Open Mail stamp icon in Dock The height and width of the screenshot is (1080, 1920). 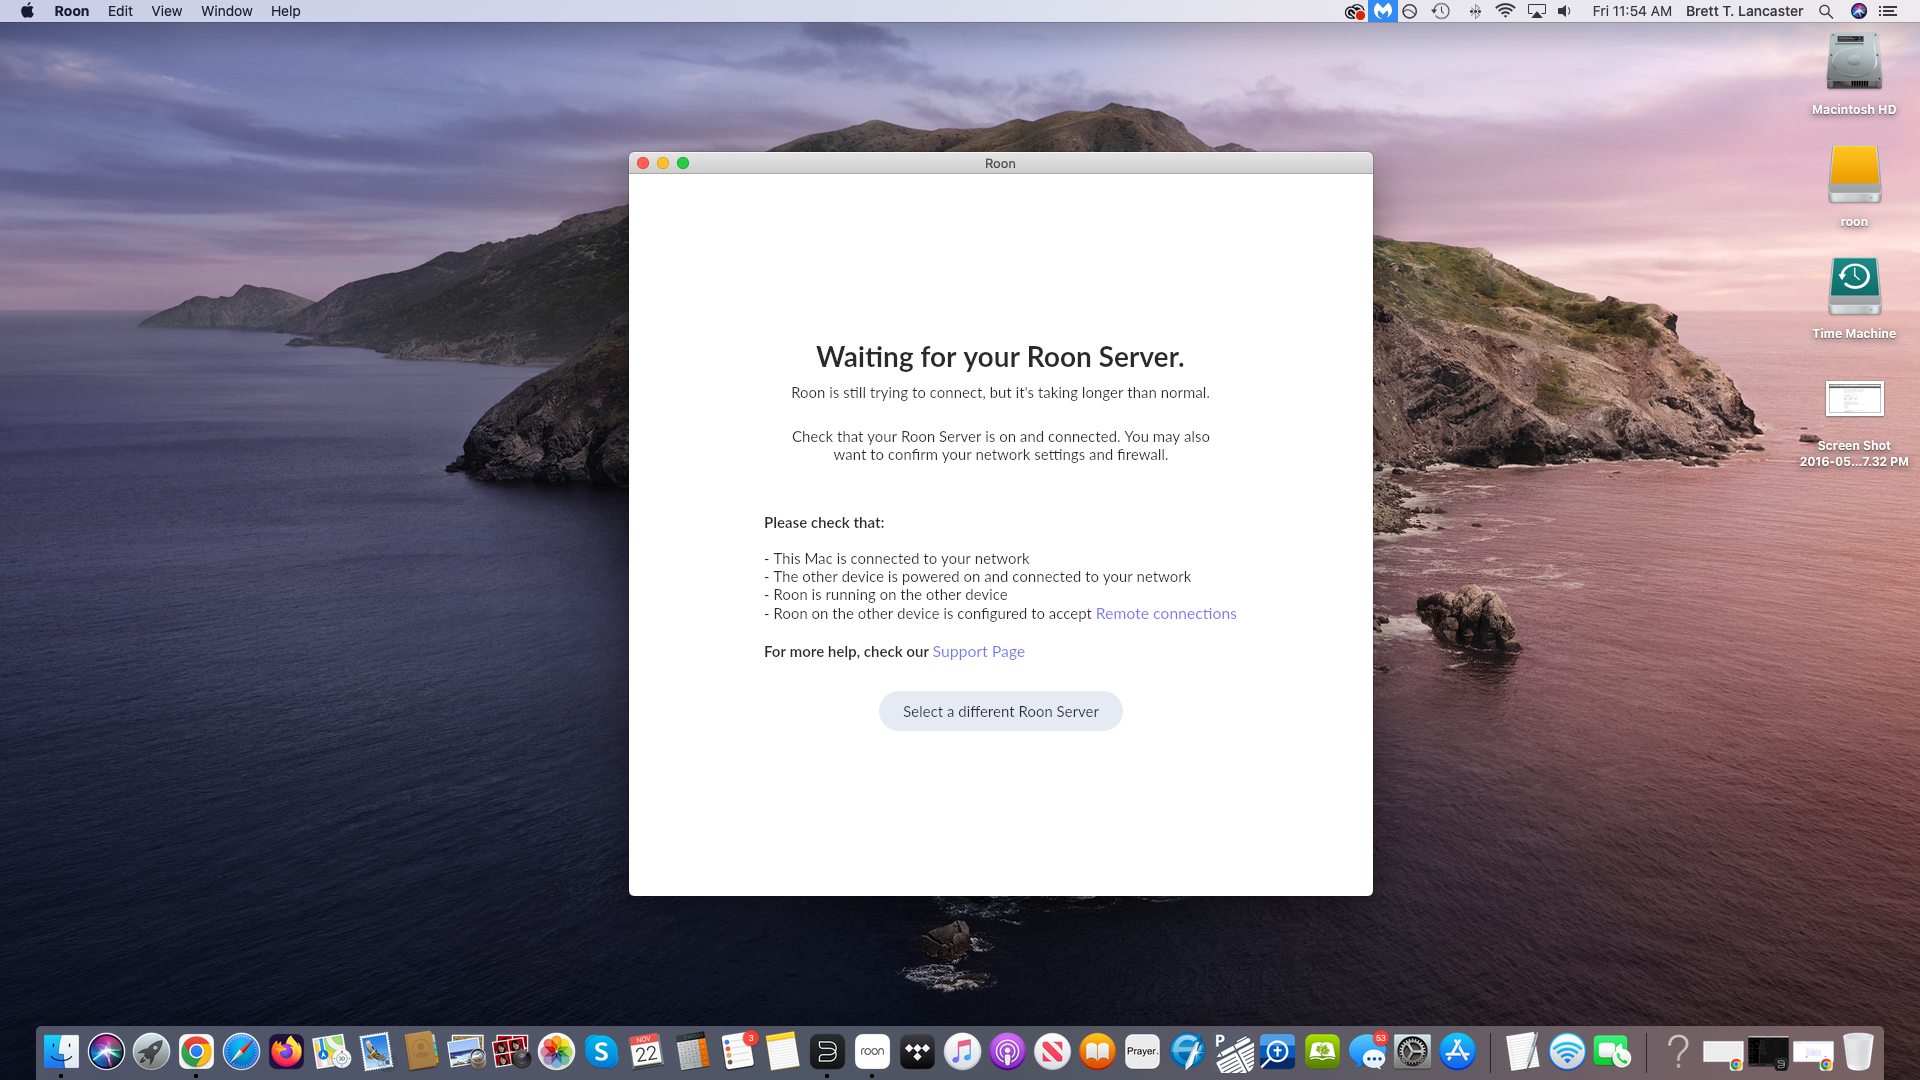(376, 1051)
